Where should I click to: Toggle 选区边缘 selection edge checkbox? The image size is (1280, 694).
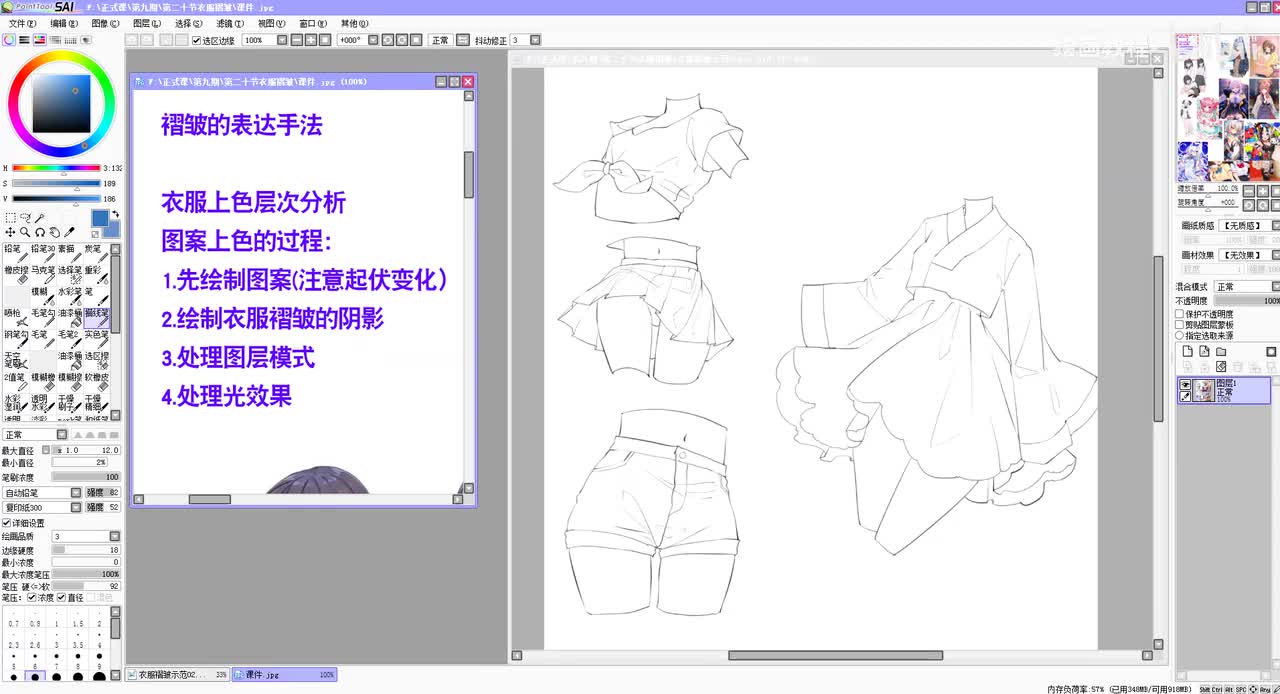[196, 40]
